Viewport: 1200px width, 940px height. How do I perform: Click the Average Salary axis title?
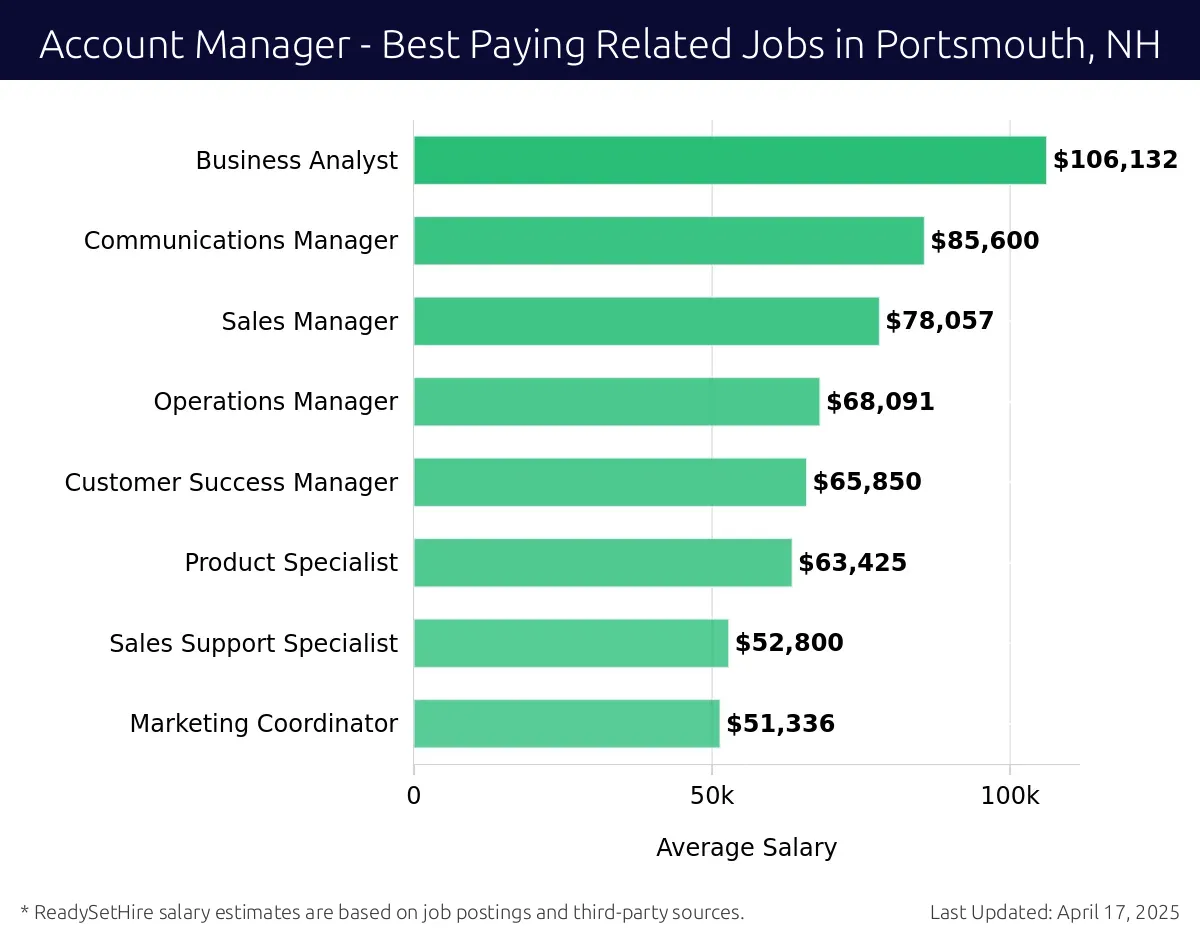tap(746, 848)
